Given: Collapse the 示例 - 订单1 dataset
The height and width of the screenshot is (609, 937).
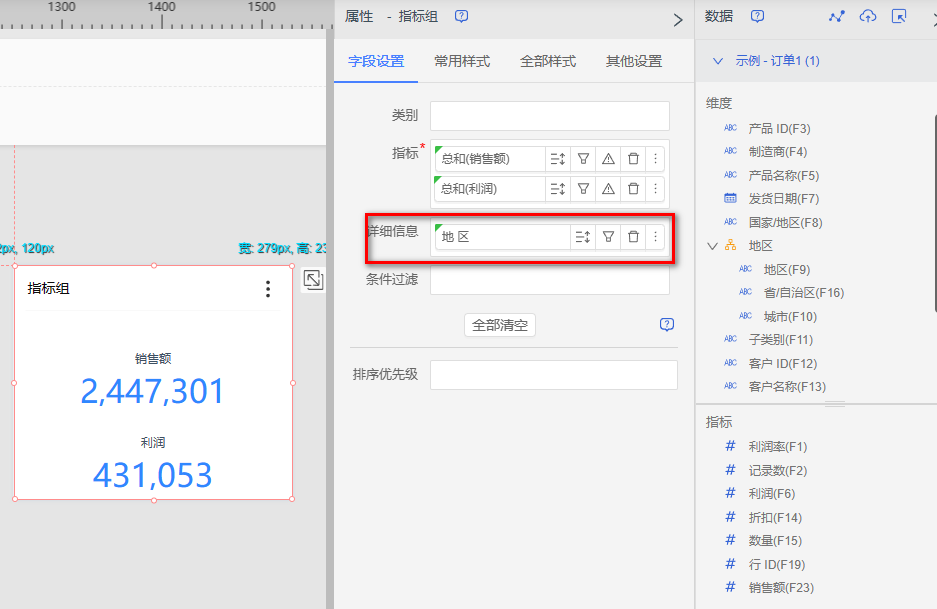Looking at the screenshot, I should (717, 61).
